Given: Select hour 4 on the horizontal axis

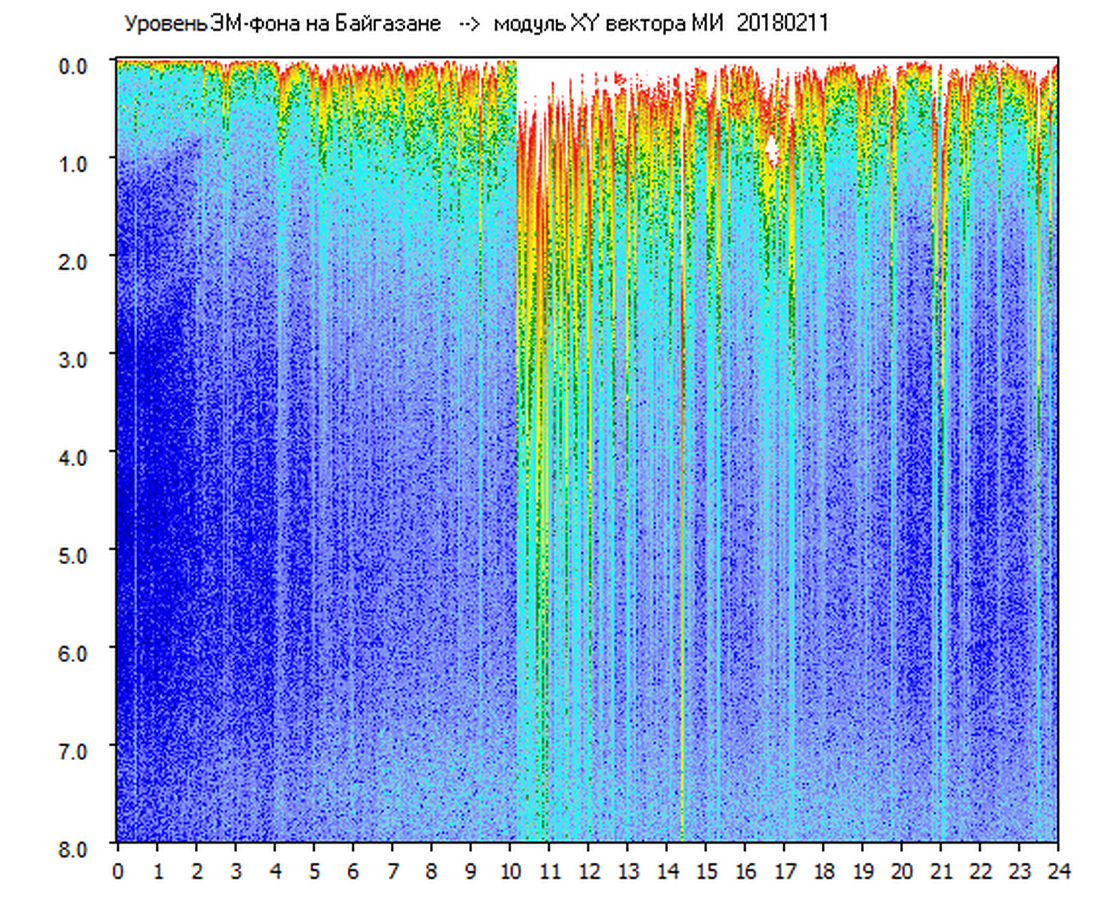Looking at the screenshot, I should coord(275,871).
